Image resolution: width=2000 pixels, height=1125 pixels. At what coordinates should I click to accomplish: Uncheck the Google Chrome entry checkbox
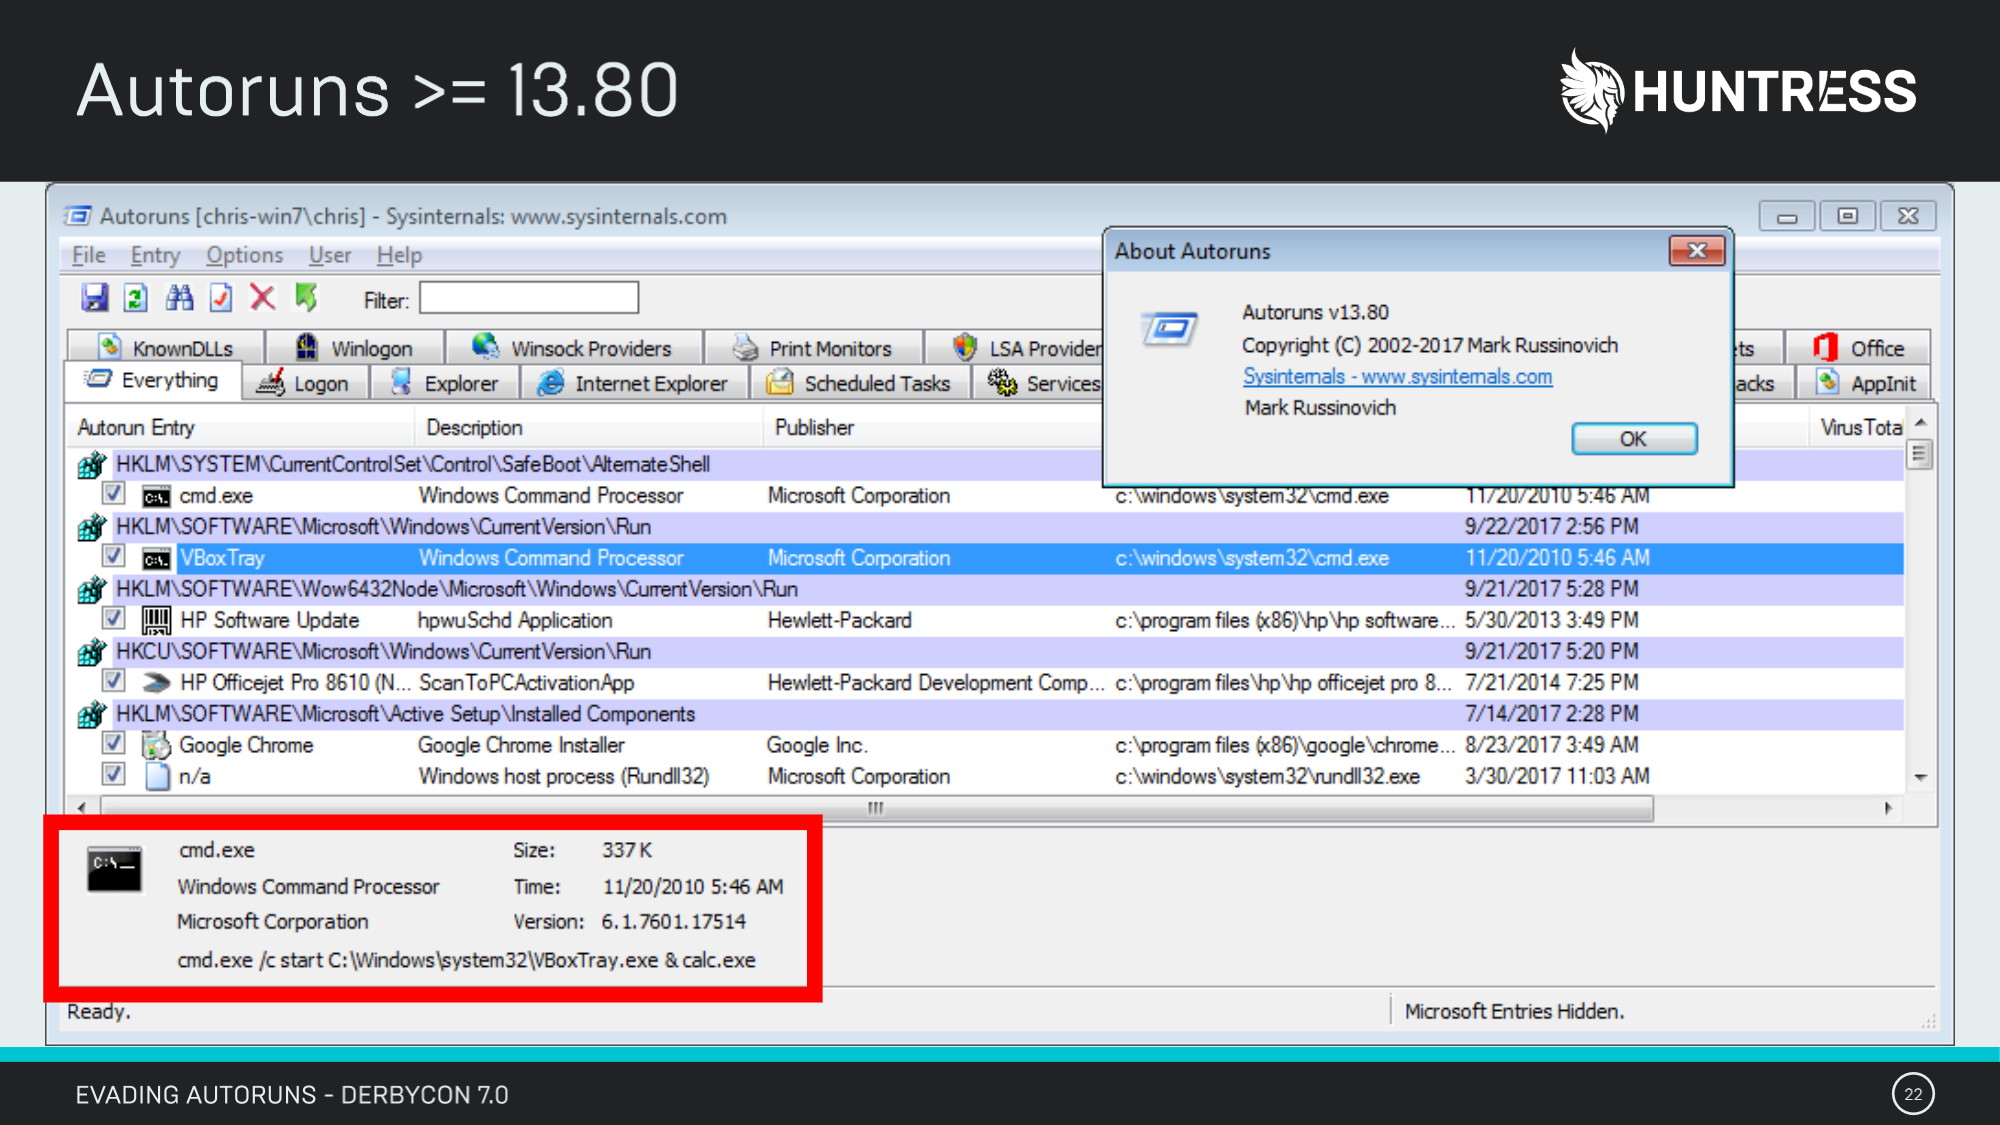pos(114,743)
